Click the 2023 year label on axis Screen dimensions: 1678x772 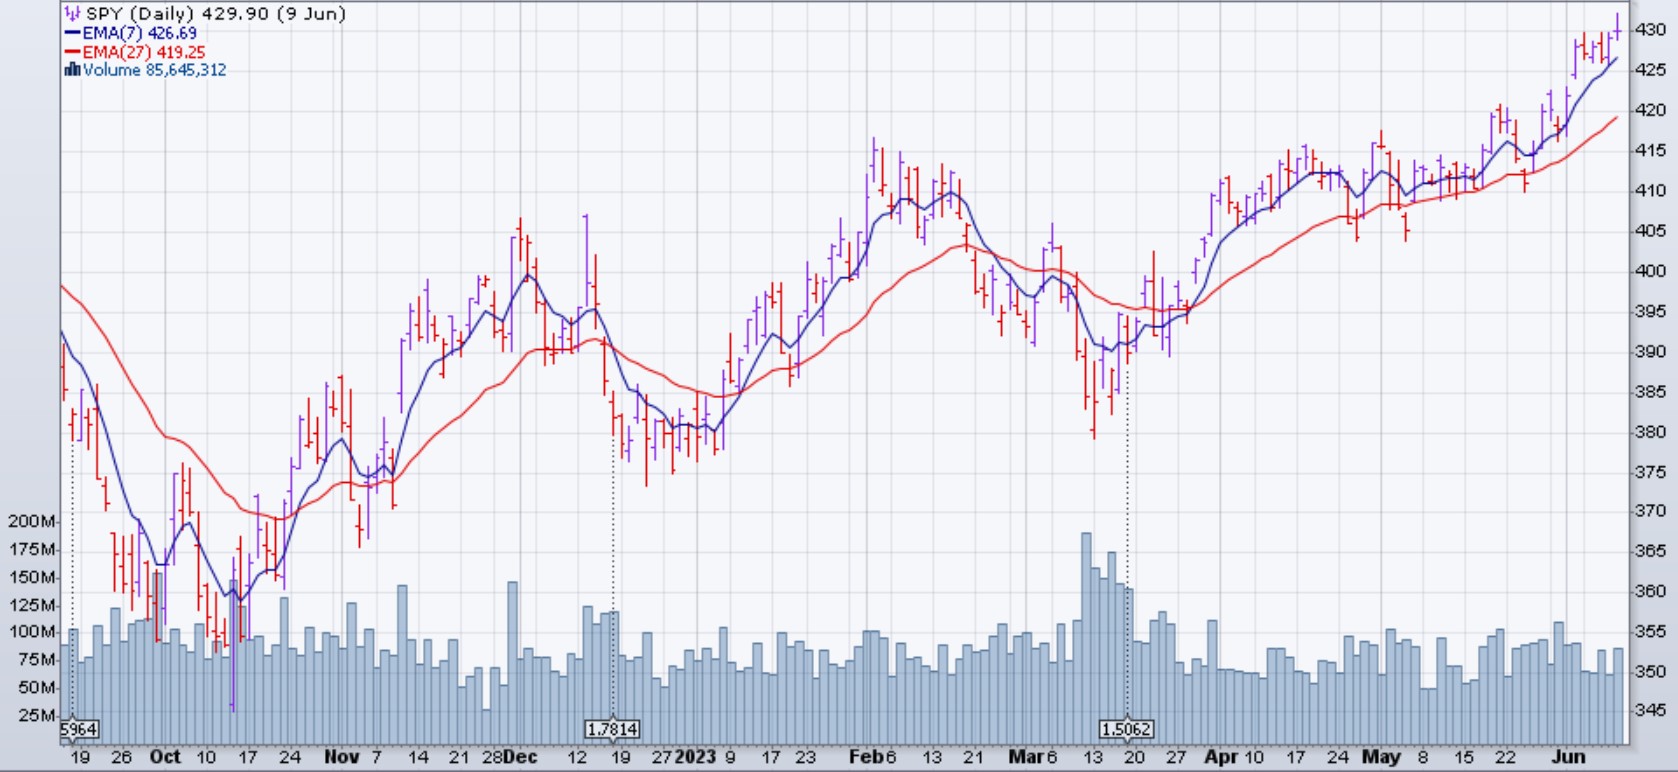[x=695, y=757]
